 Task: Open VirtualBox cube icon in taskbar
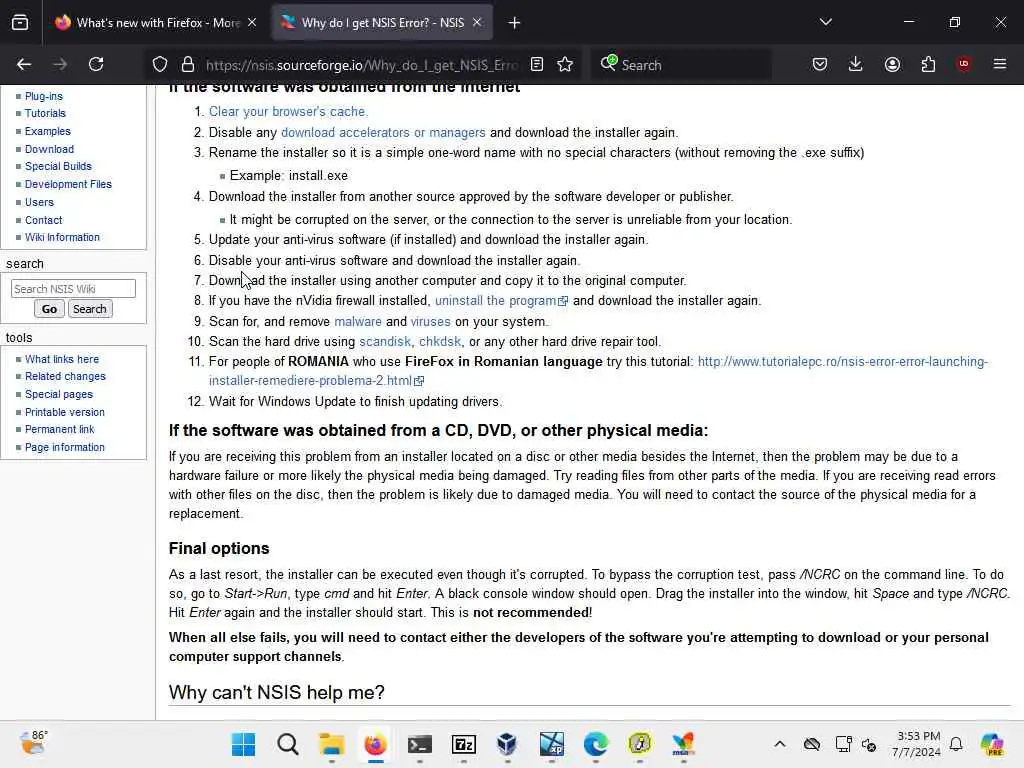click(507, 744)
